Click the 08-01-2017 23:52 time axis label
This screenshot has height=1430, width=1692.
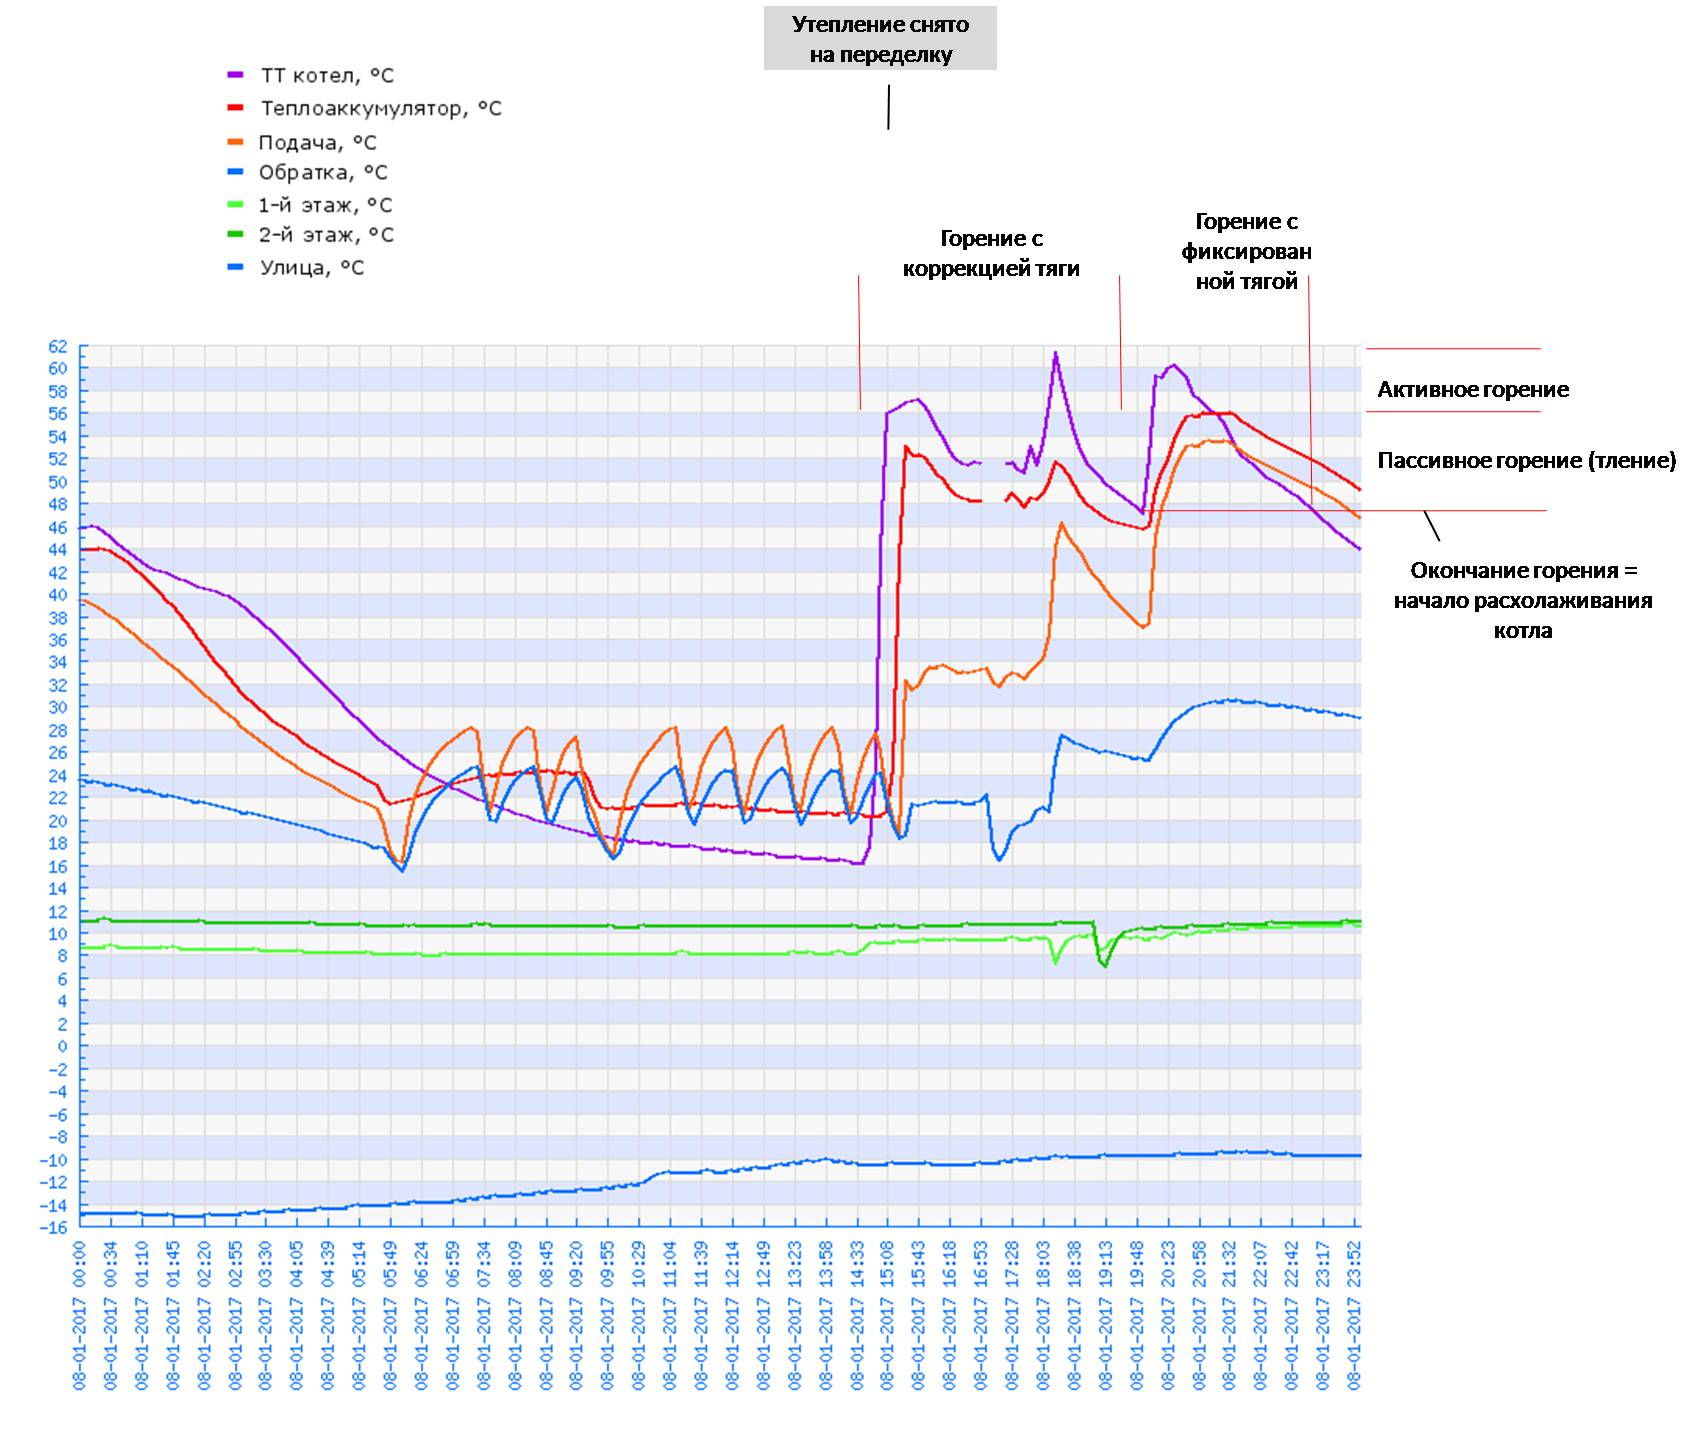click(x=1356, y=1315)
